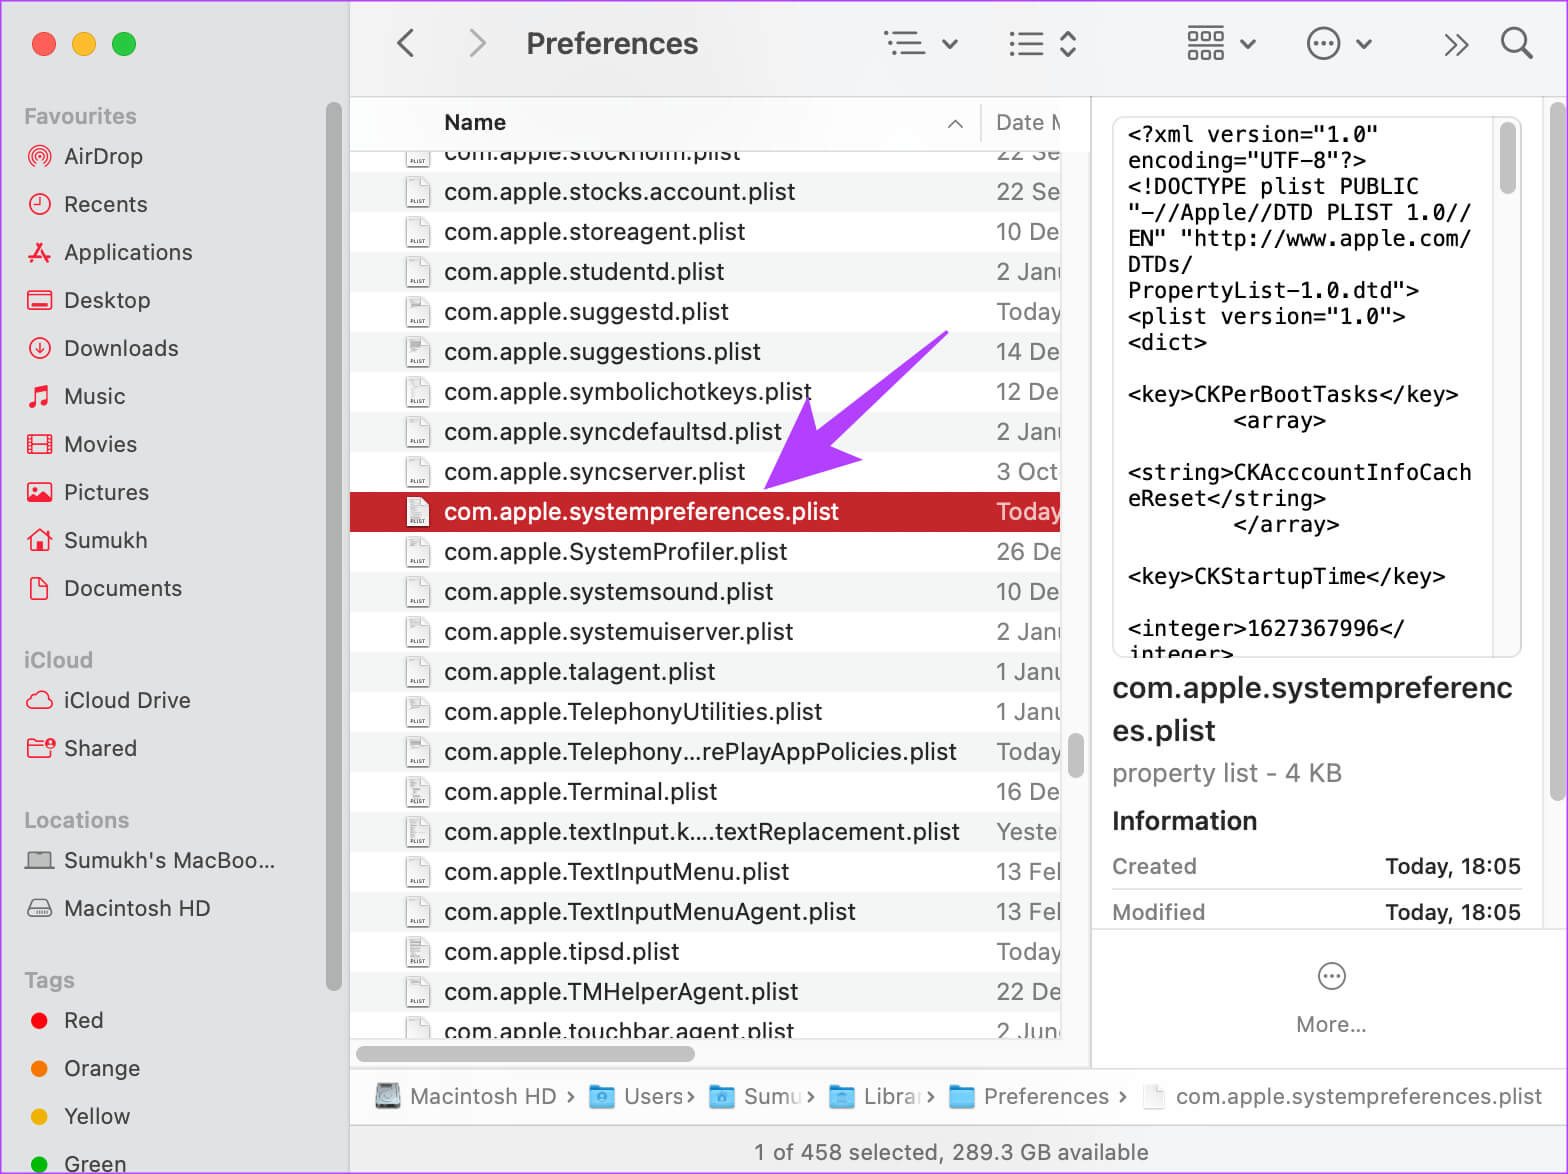Select com.apple.TextInputMenuAgent.plist

[x=705, y=911]
